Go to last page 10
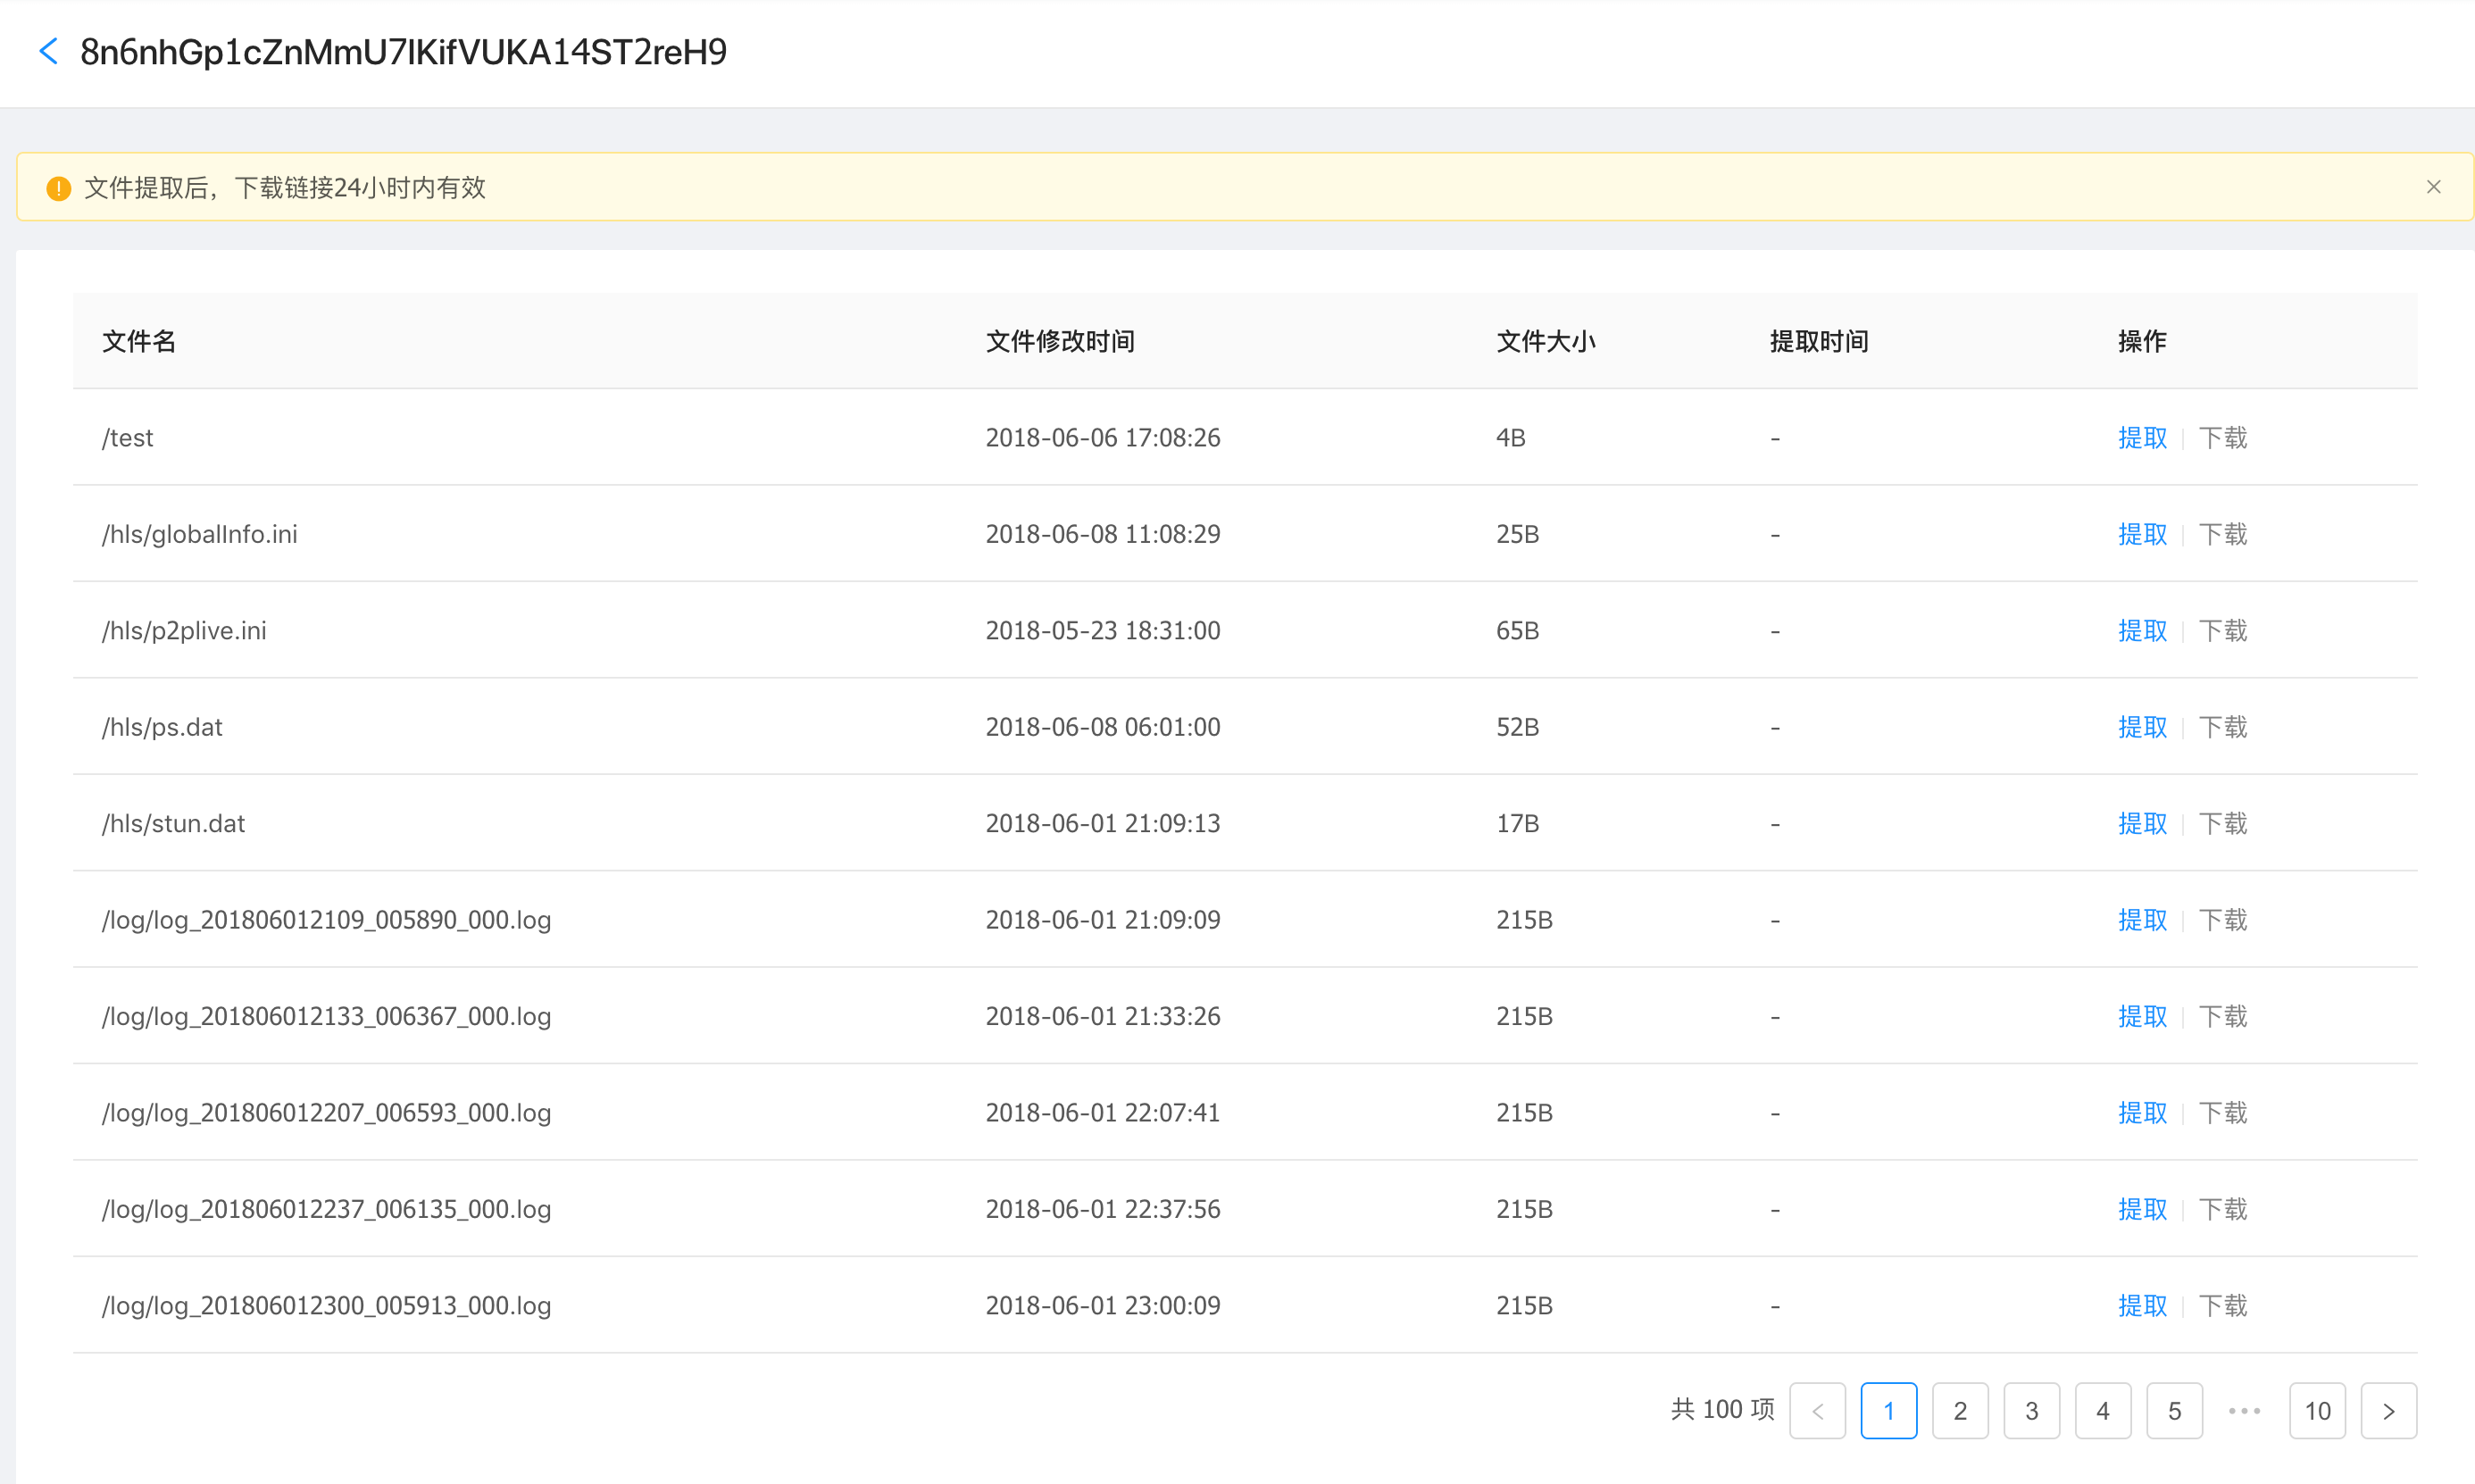2475x1484 pixels. point(2317,1411)
